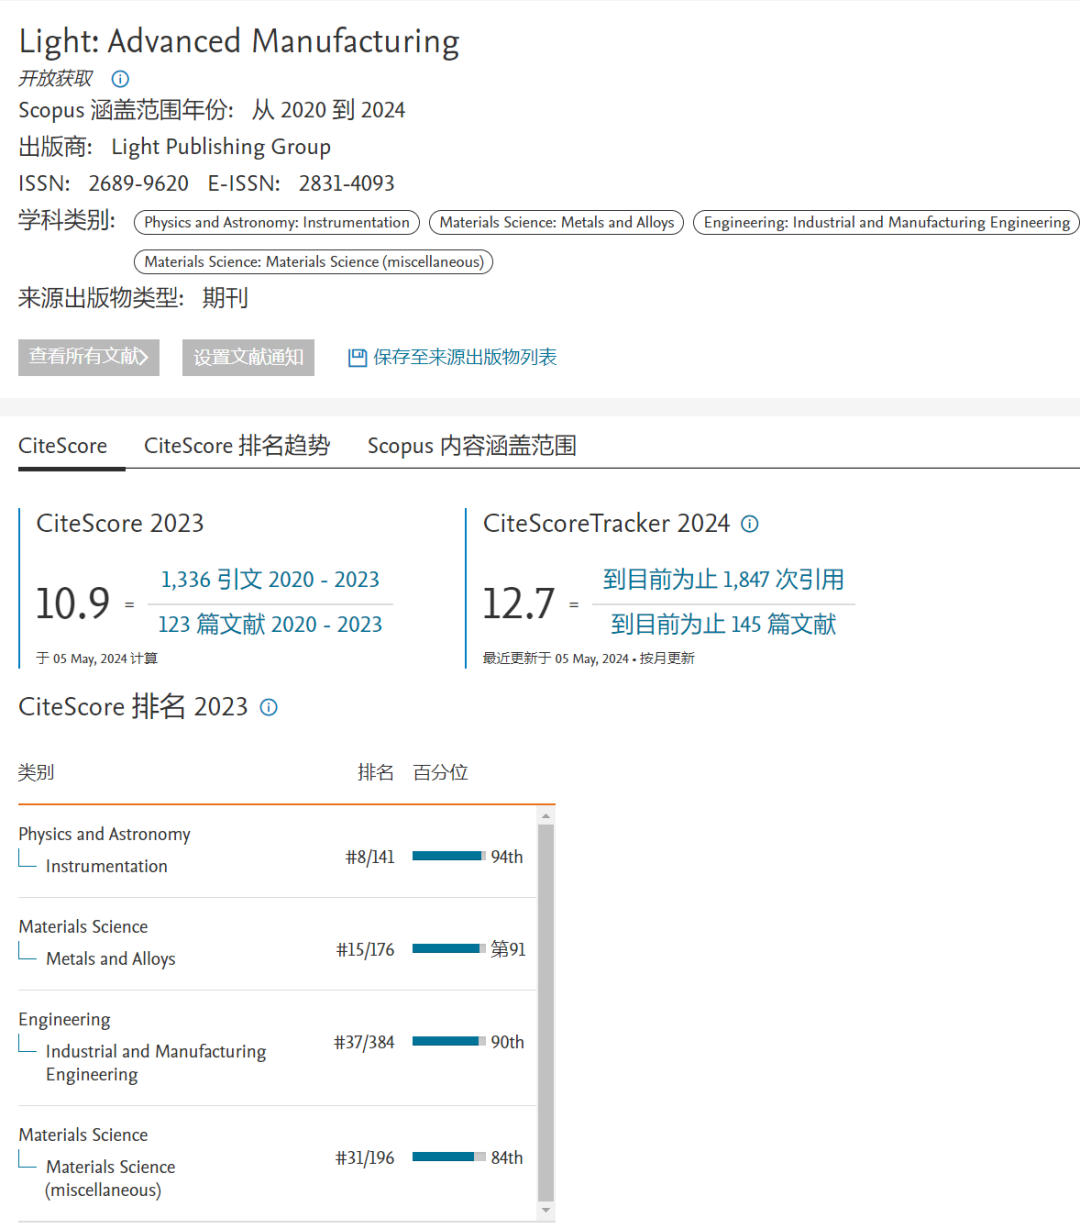Image resolution: width=1080 pixels, height=1229 pixels.
Task: Open the 查看所有文献 button
Action: [88, 357]
